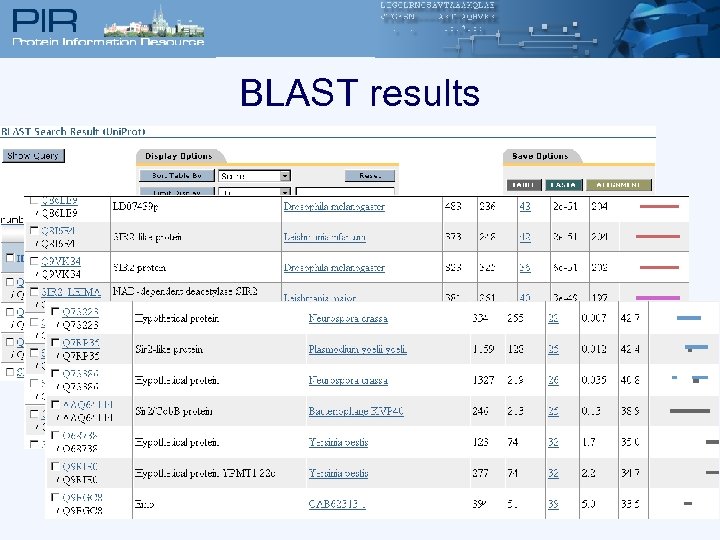Open the Limit Display dropdown
This screenshot has width=720, height=540.
(254, 191)
